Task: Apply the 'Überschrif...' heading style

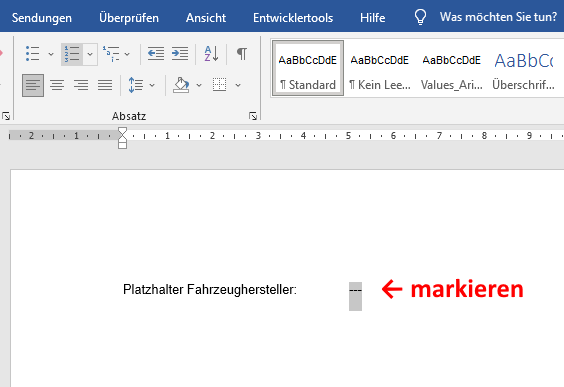Action: (x=524, y=68)
